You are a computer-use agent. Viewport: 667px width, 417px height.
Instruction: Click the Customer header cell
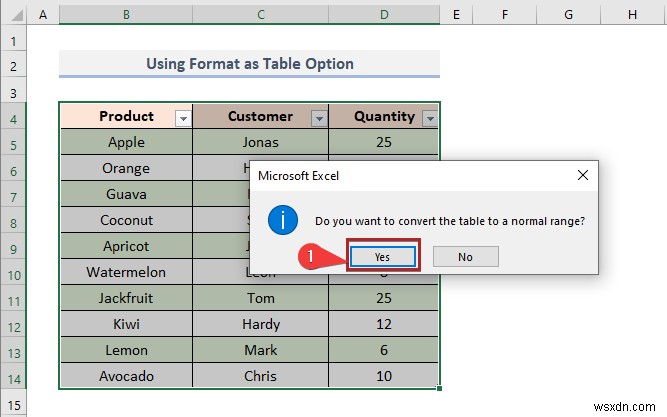point(260,116)
